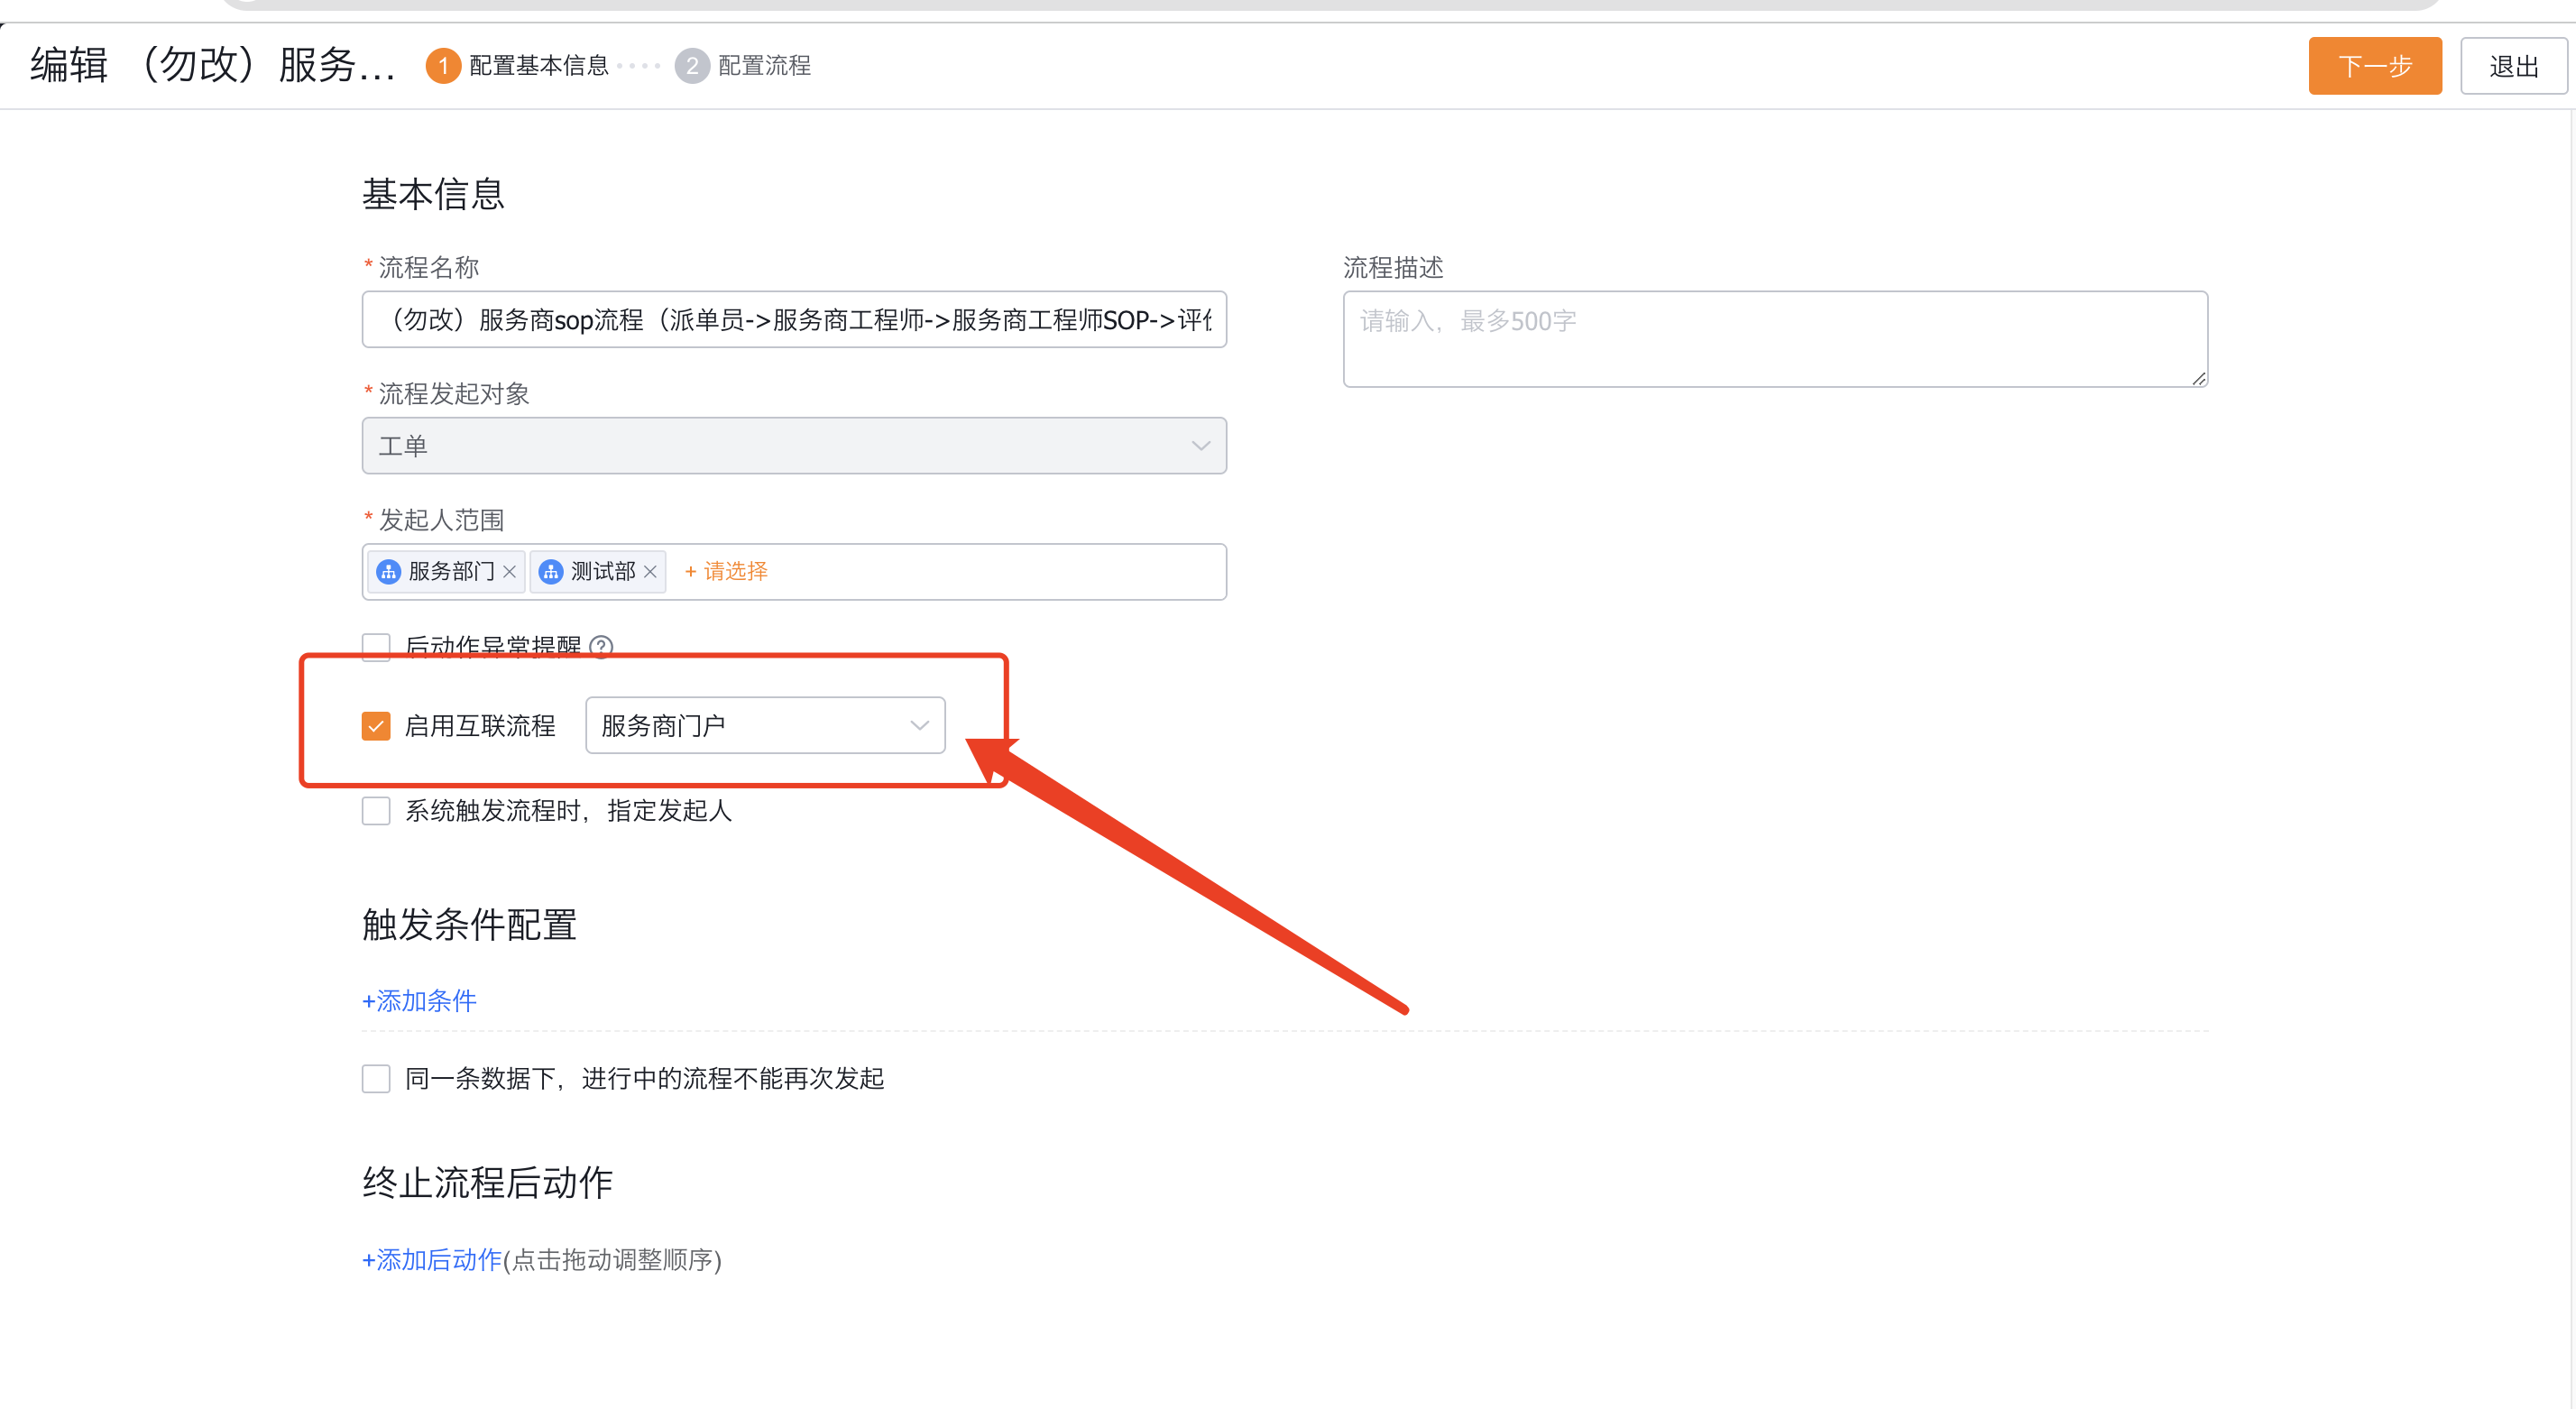2576x1409 pixels.
Task: Click the +添加条件 link
Action: pos(419,1001)
